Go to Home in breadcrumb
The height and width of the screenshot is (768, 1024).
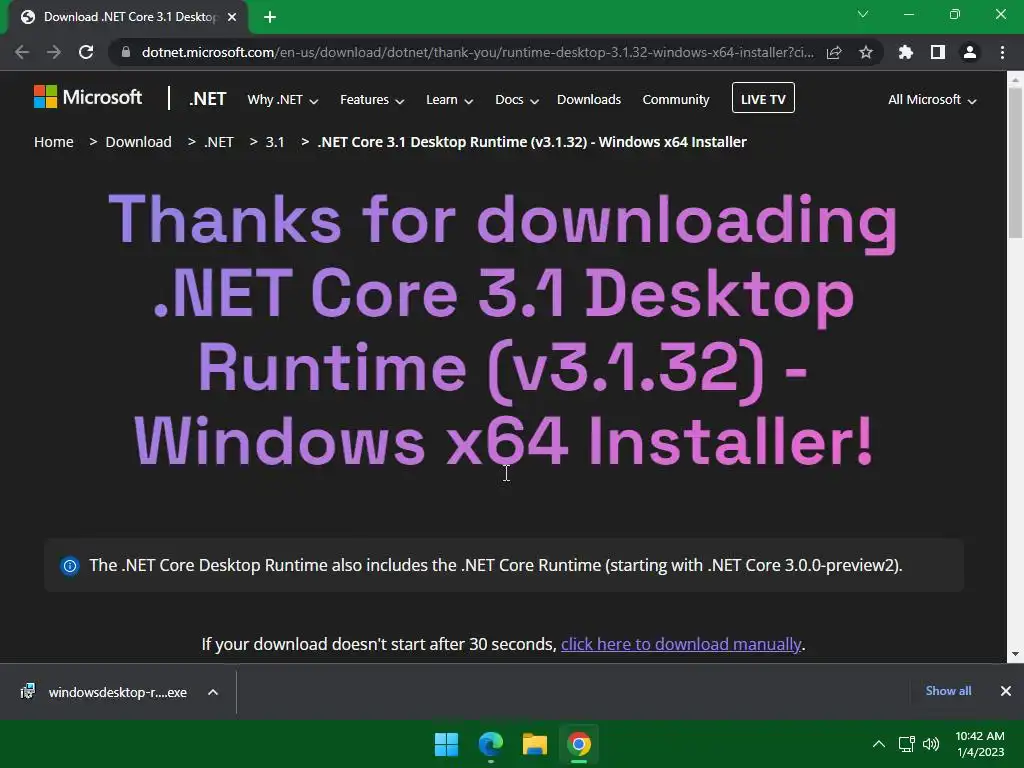coord(54,142)
